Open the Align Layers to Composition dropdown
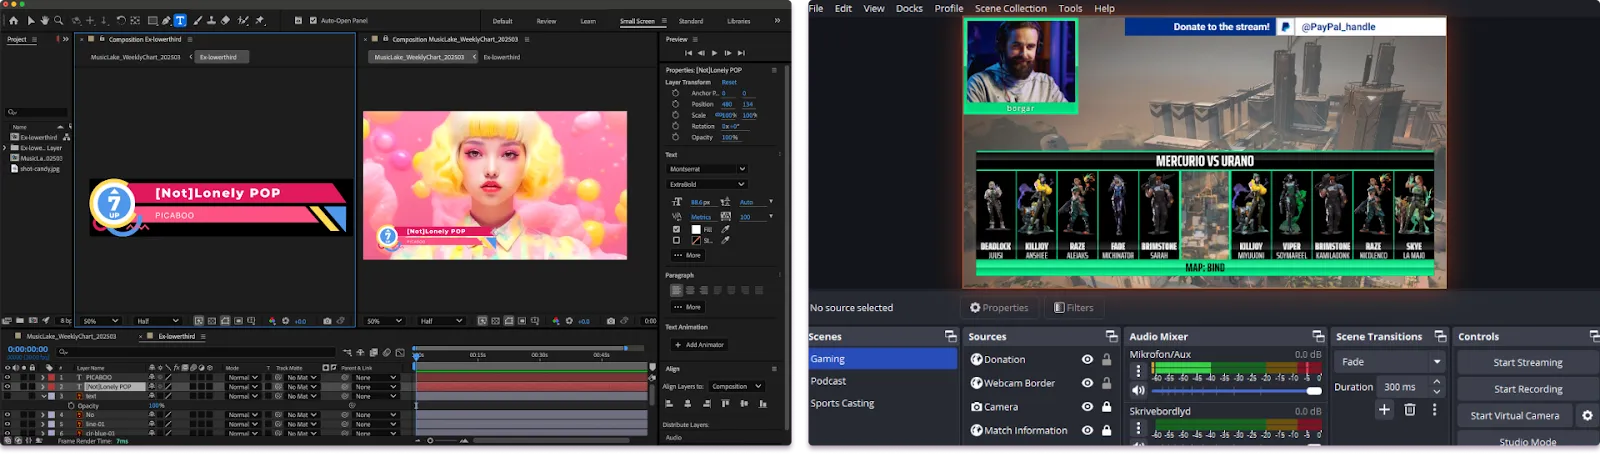Viewport: 1600px width, 457px height. tap(737, 386)
